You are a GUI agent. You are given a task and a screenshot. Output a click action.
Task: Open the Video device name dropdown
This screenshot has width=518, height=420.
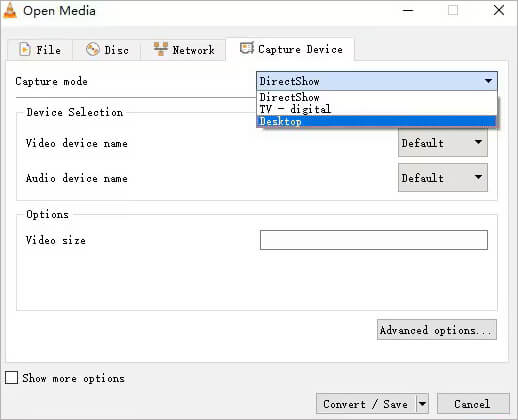(x=443, y=143)
